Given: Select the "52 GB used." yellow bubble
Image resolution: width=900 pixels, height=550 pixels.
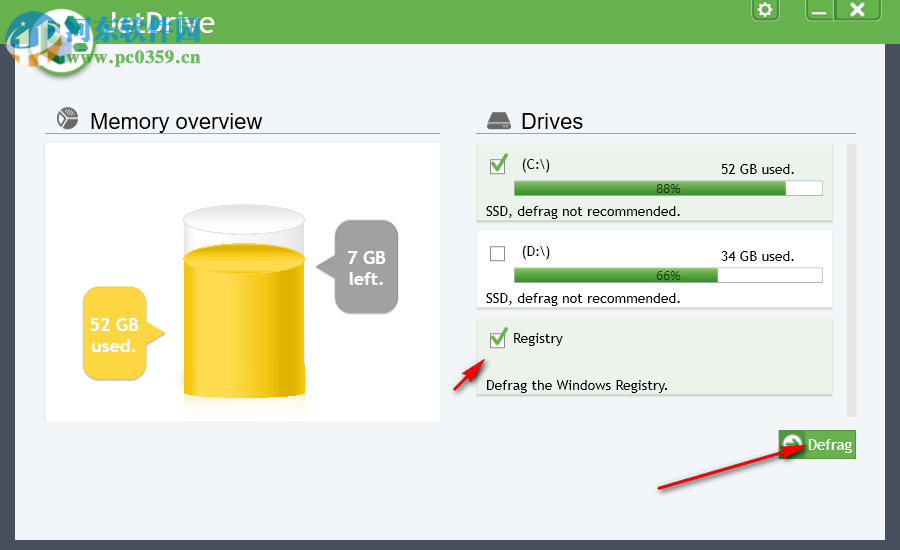Looking at the screenshot, I should [123, 334].
